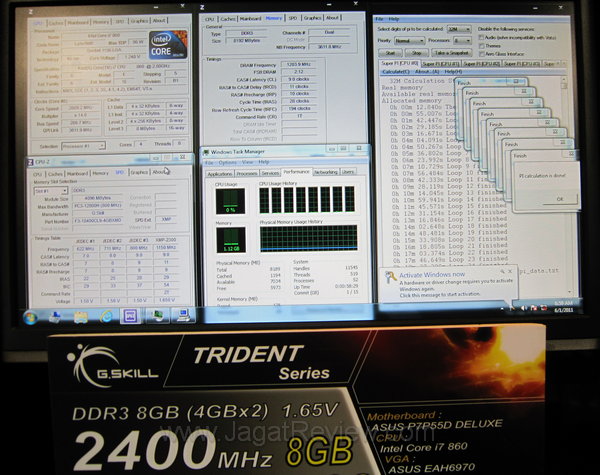600x475 pixels.
Task: Click Task Manager title bar icon
Action: pos(206,152)
